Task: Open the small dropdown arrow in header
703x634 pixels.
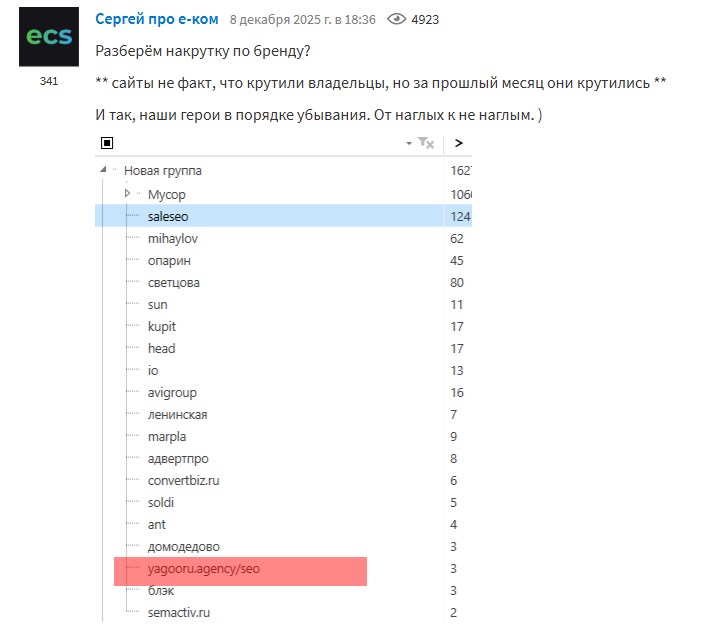Action: click(409, 144)
